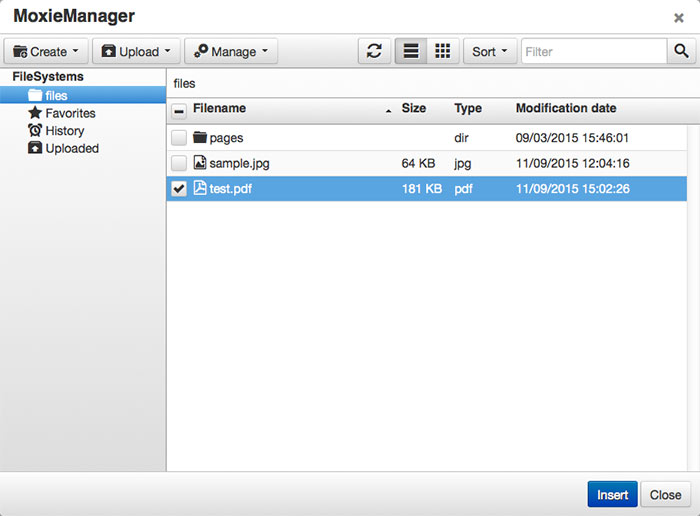The image size is (700, 516).
Task: Click the files breadcrumb path
Action: (184, 83)
